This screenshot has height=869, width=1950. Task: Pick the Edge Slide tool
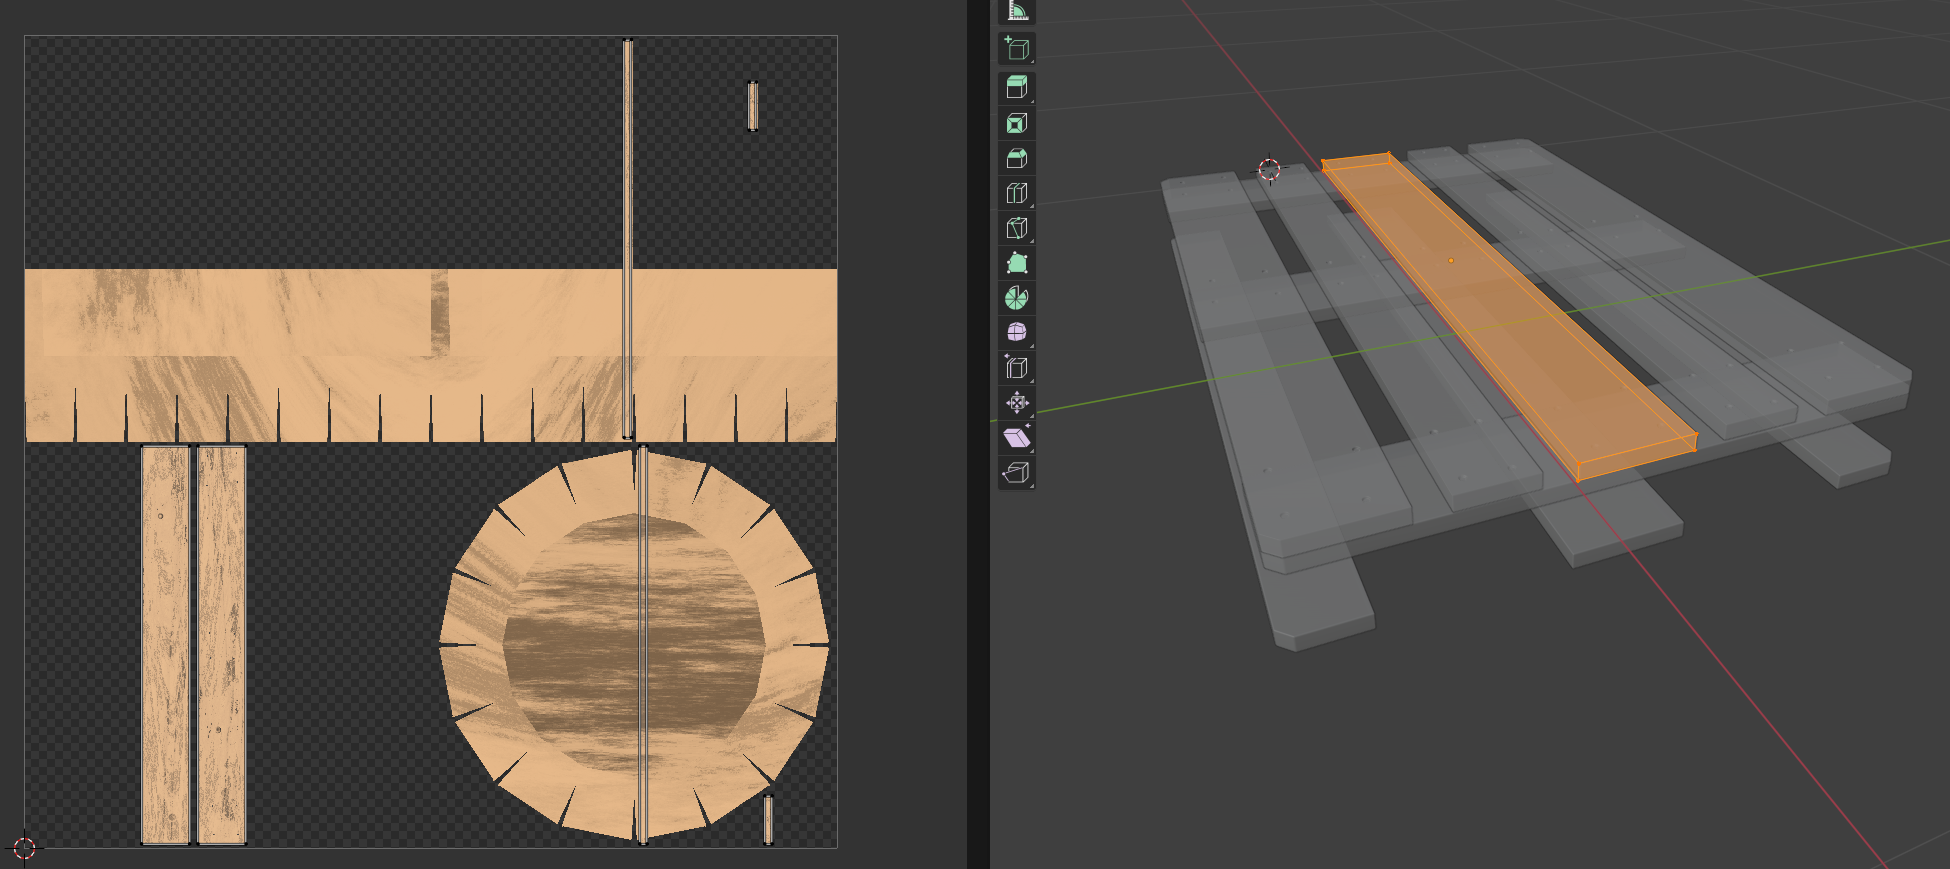tap(1017, 367)
